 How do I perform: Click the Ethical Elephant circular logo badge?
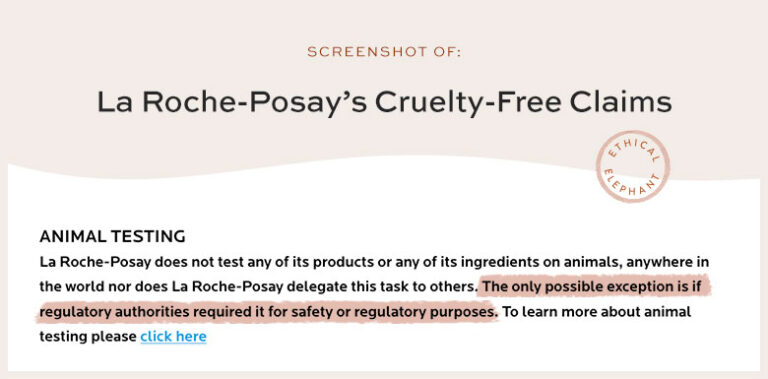(x=632, y=166)
